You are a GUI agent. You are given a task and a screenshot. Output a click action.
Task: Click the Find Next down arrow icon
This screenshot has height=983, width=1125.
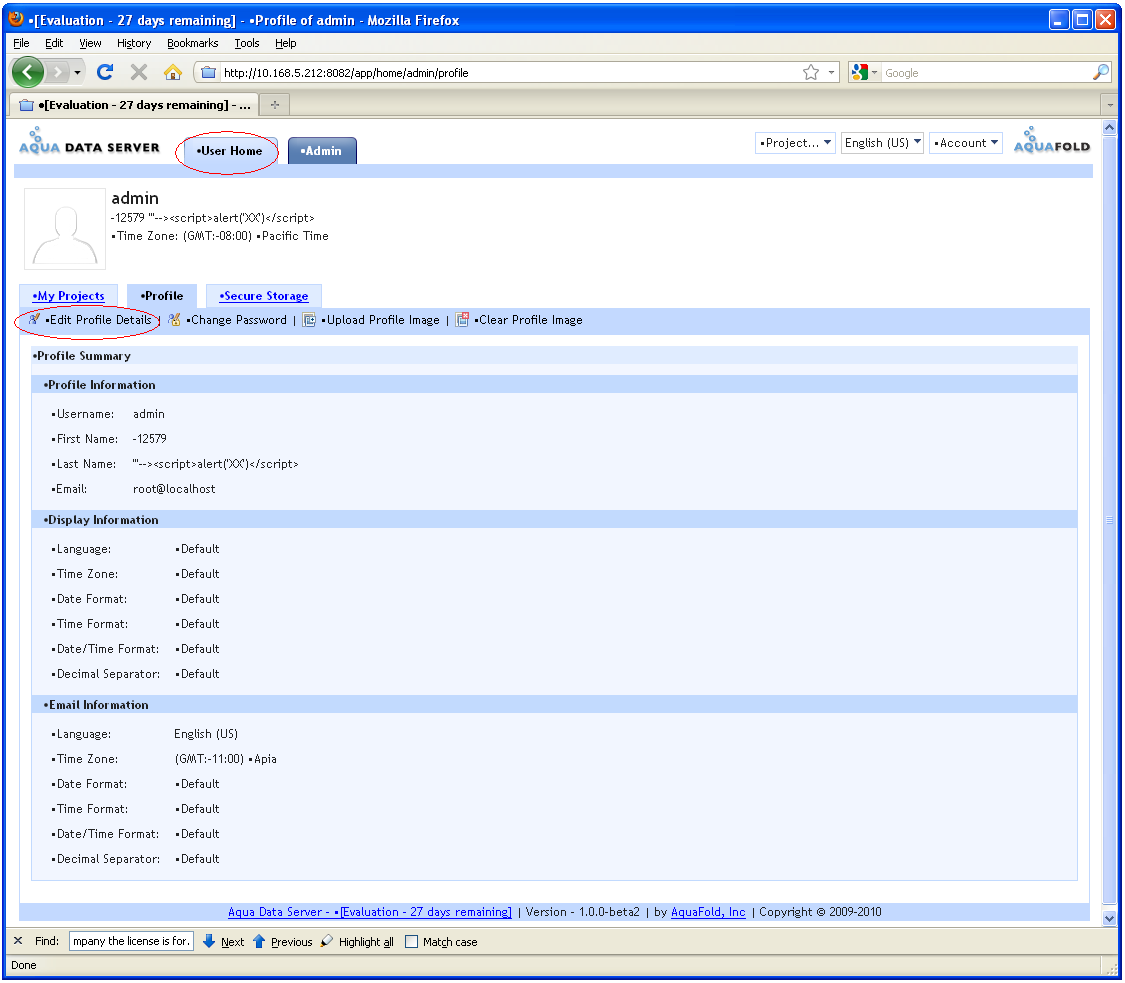pos(209,941)
